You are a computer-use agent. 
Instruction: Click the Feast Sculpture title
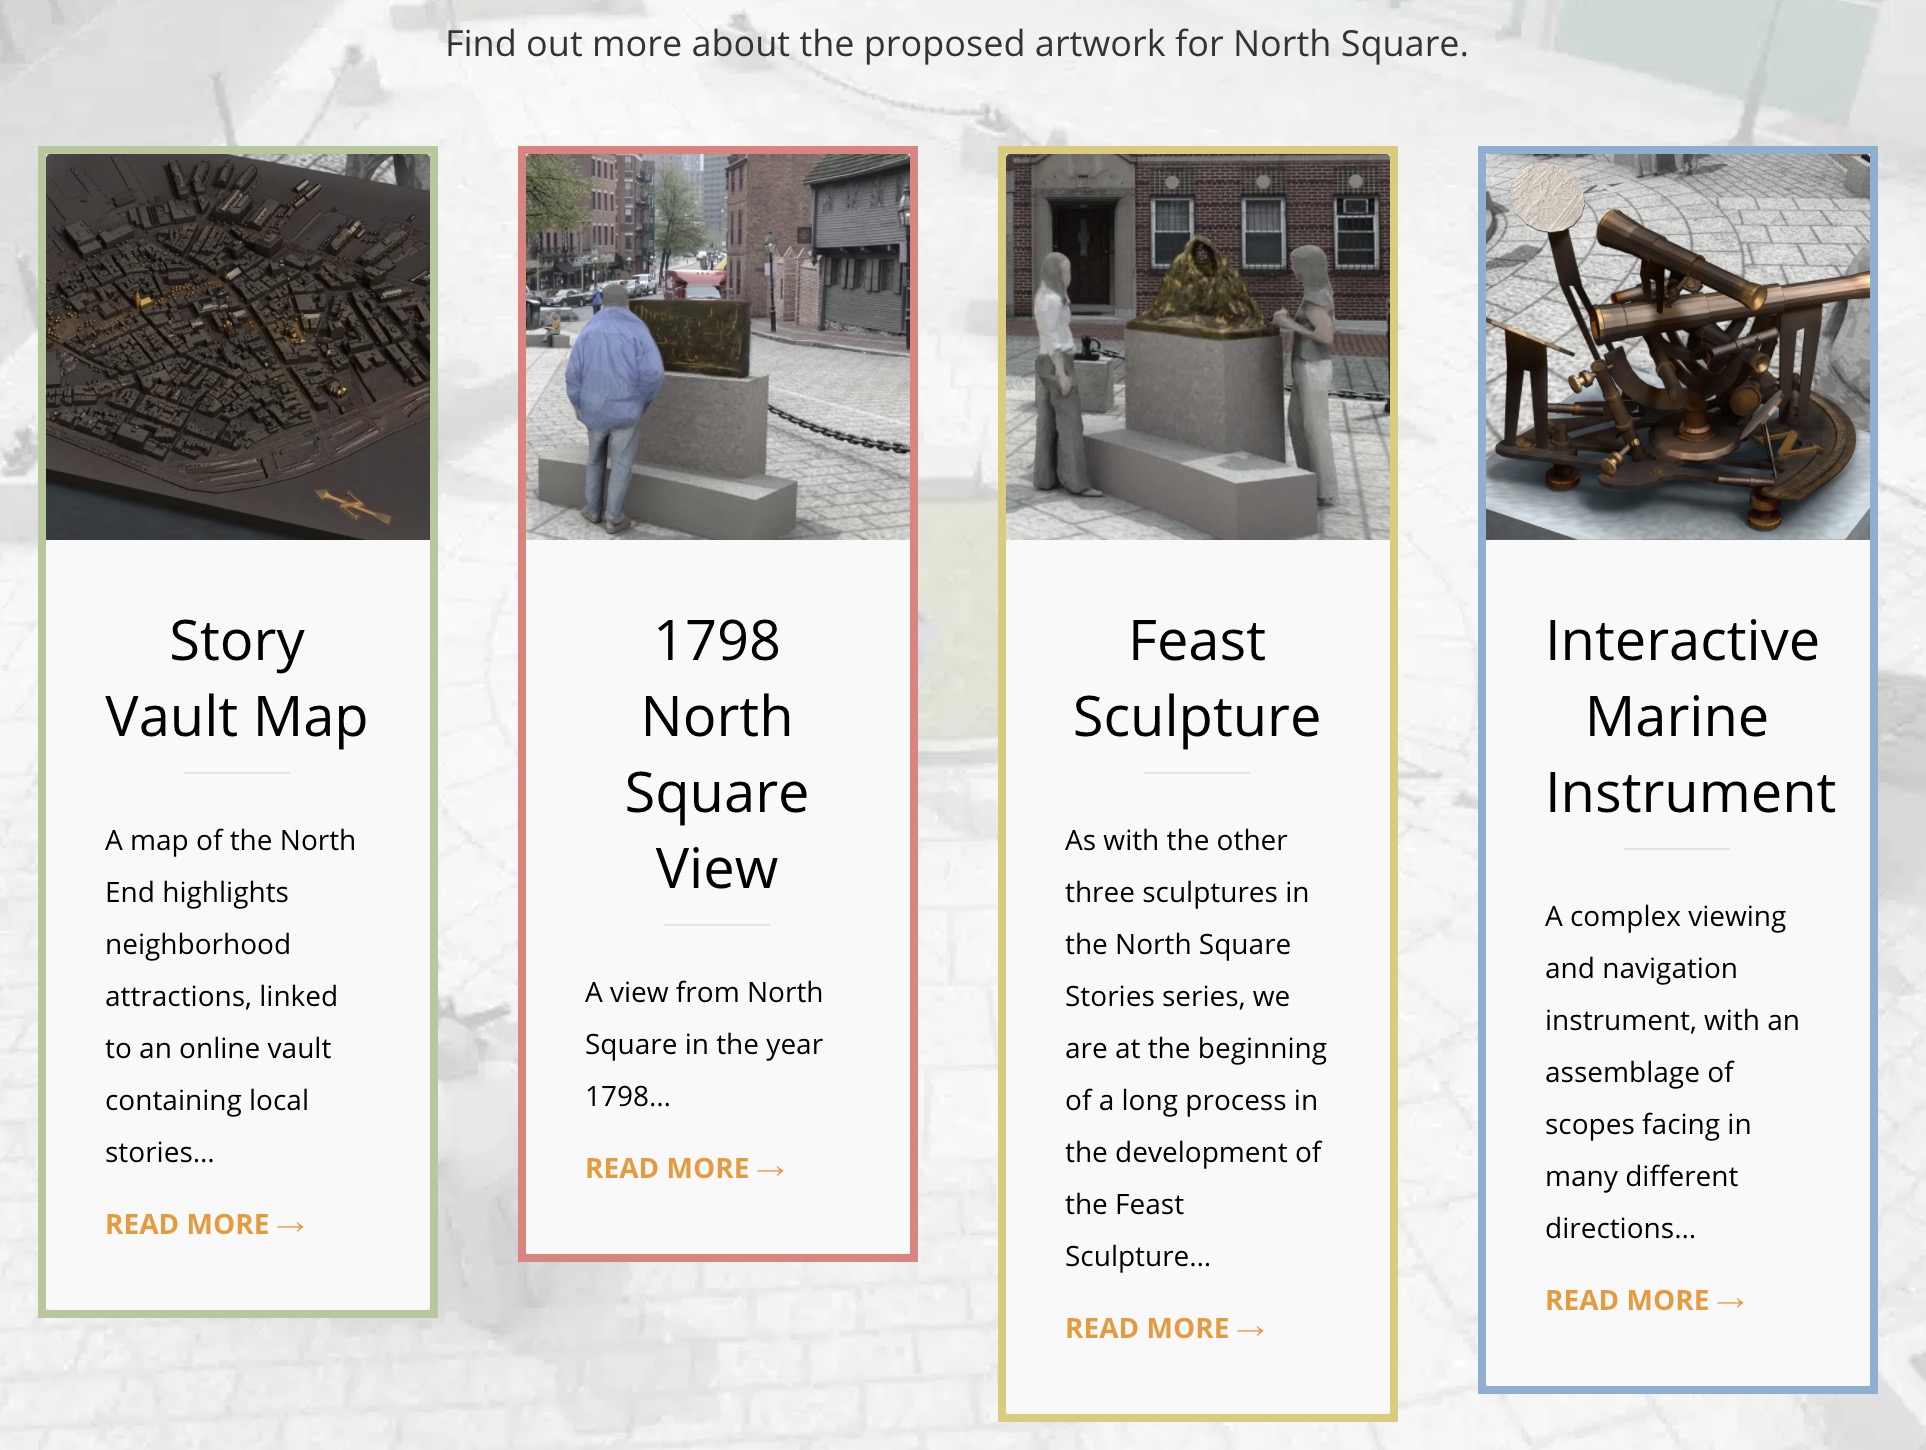(1197, 678)
